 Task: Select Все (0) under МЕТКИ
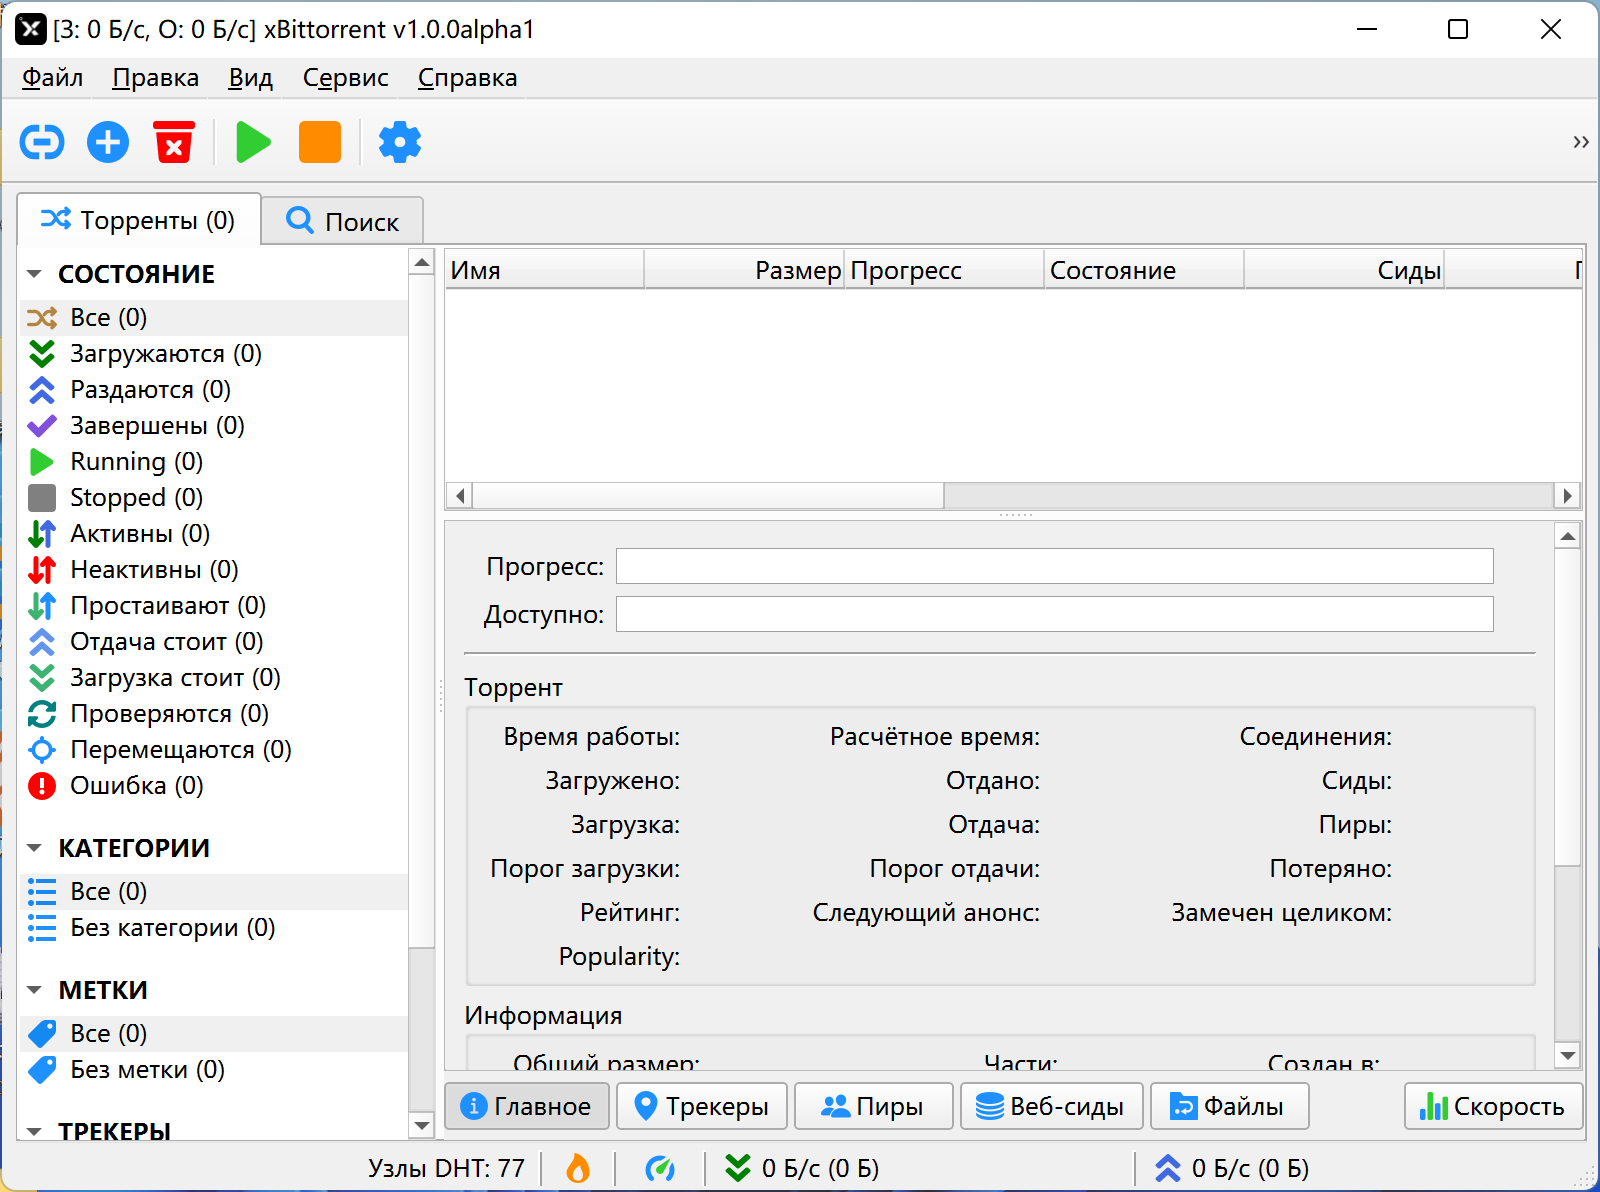pos(214,1034)
